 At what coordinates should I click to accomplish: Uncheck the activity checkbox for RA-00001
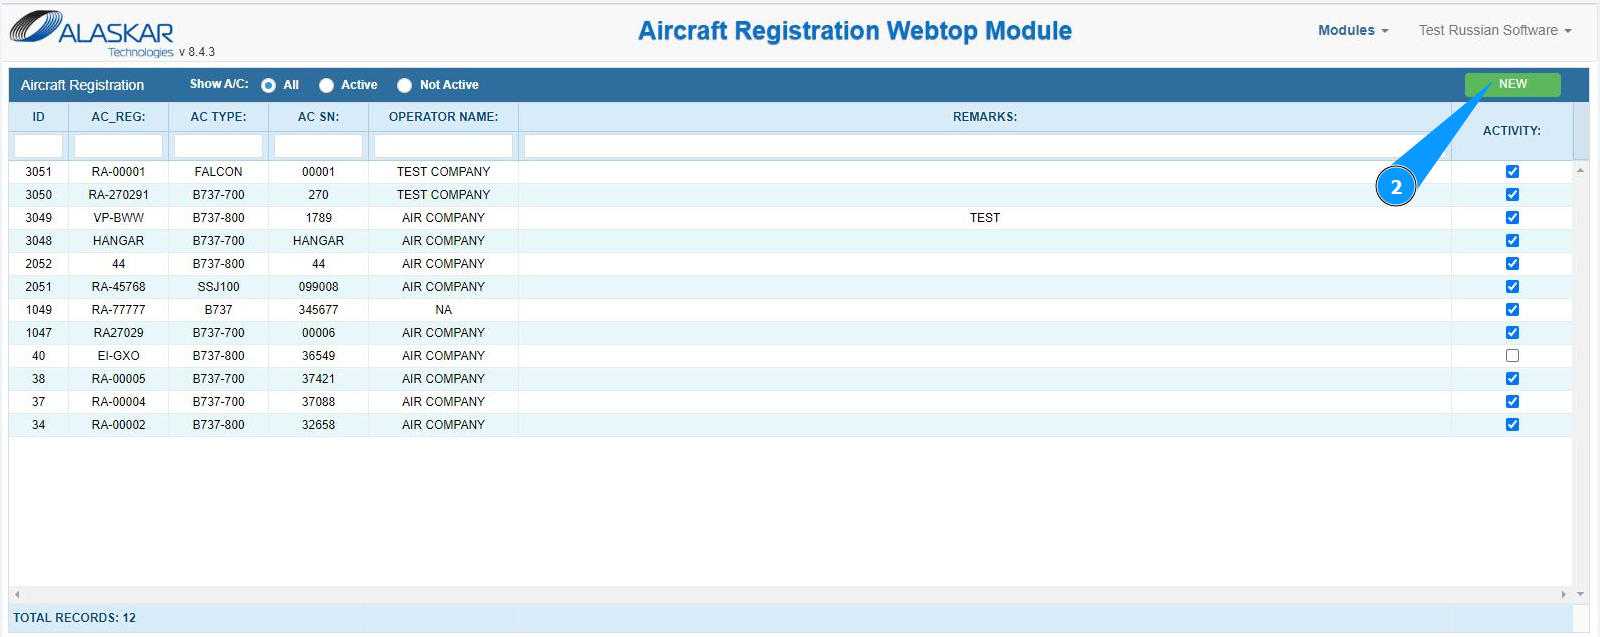click(x=1512, y=172)
